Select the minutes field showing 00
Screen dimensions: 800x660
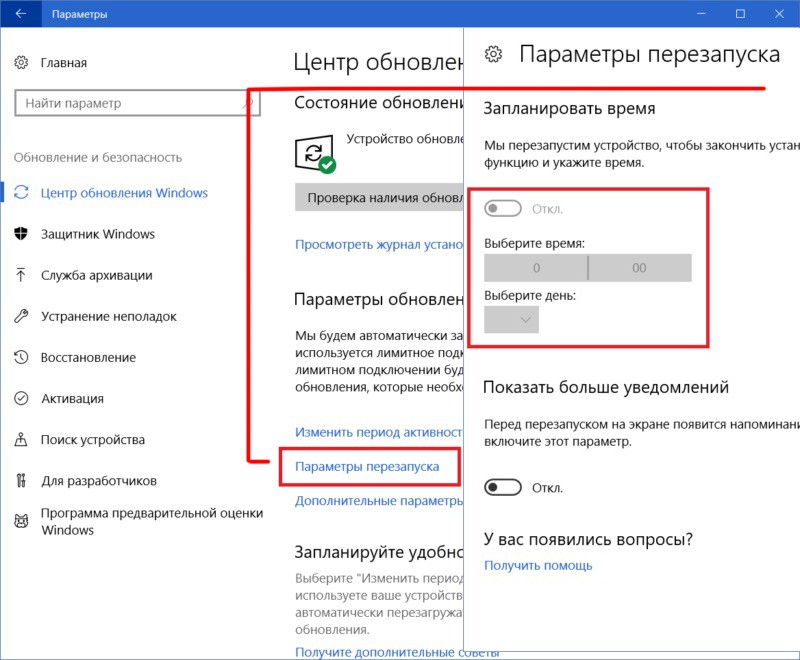pos(640,268)
